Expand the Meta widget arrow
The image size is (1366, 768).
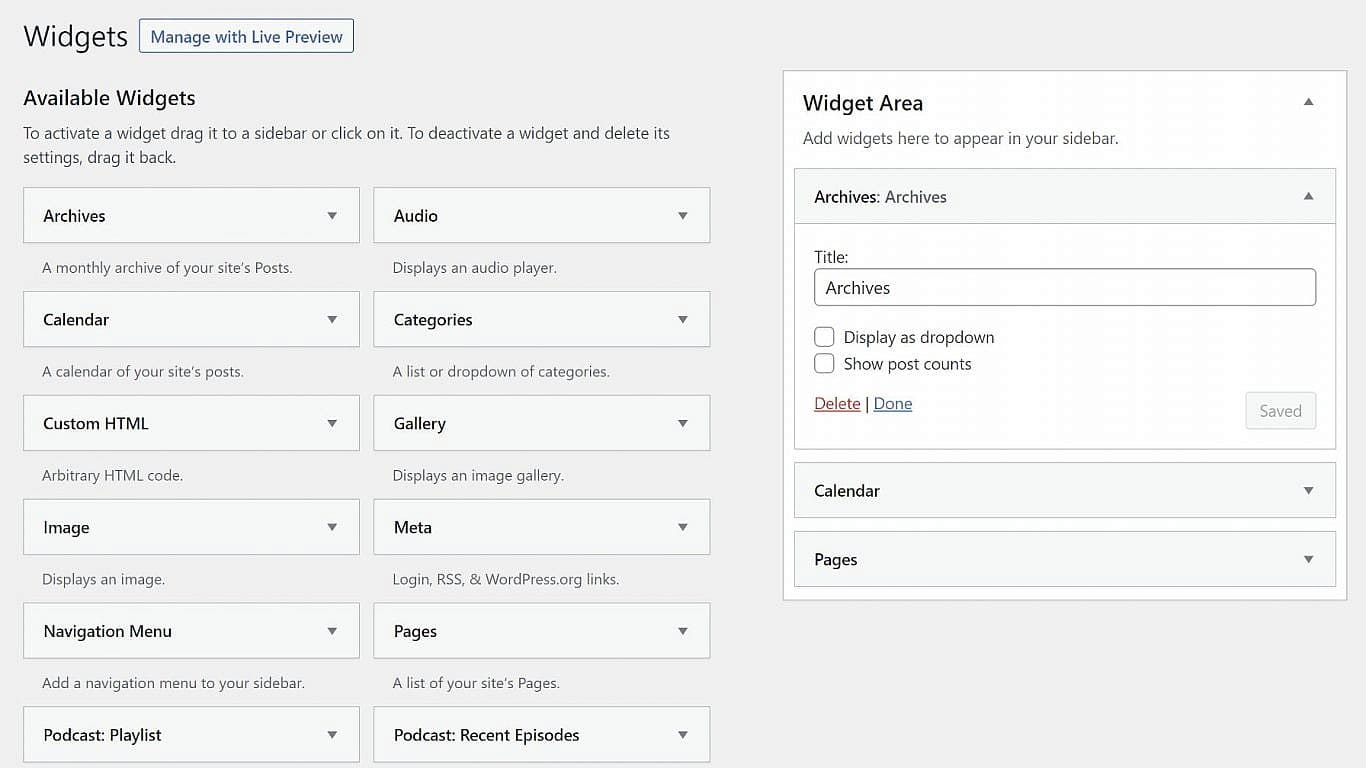coord(683,528)
